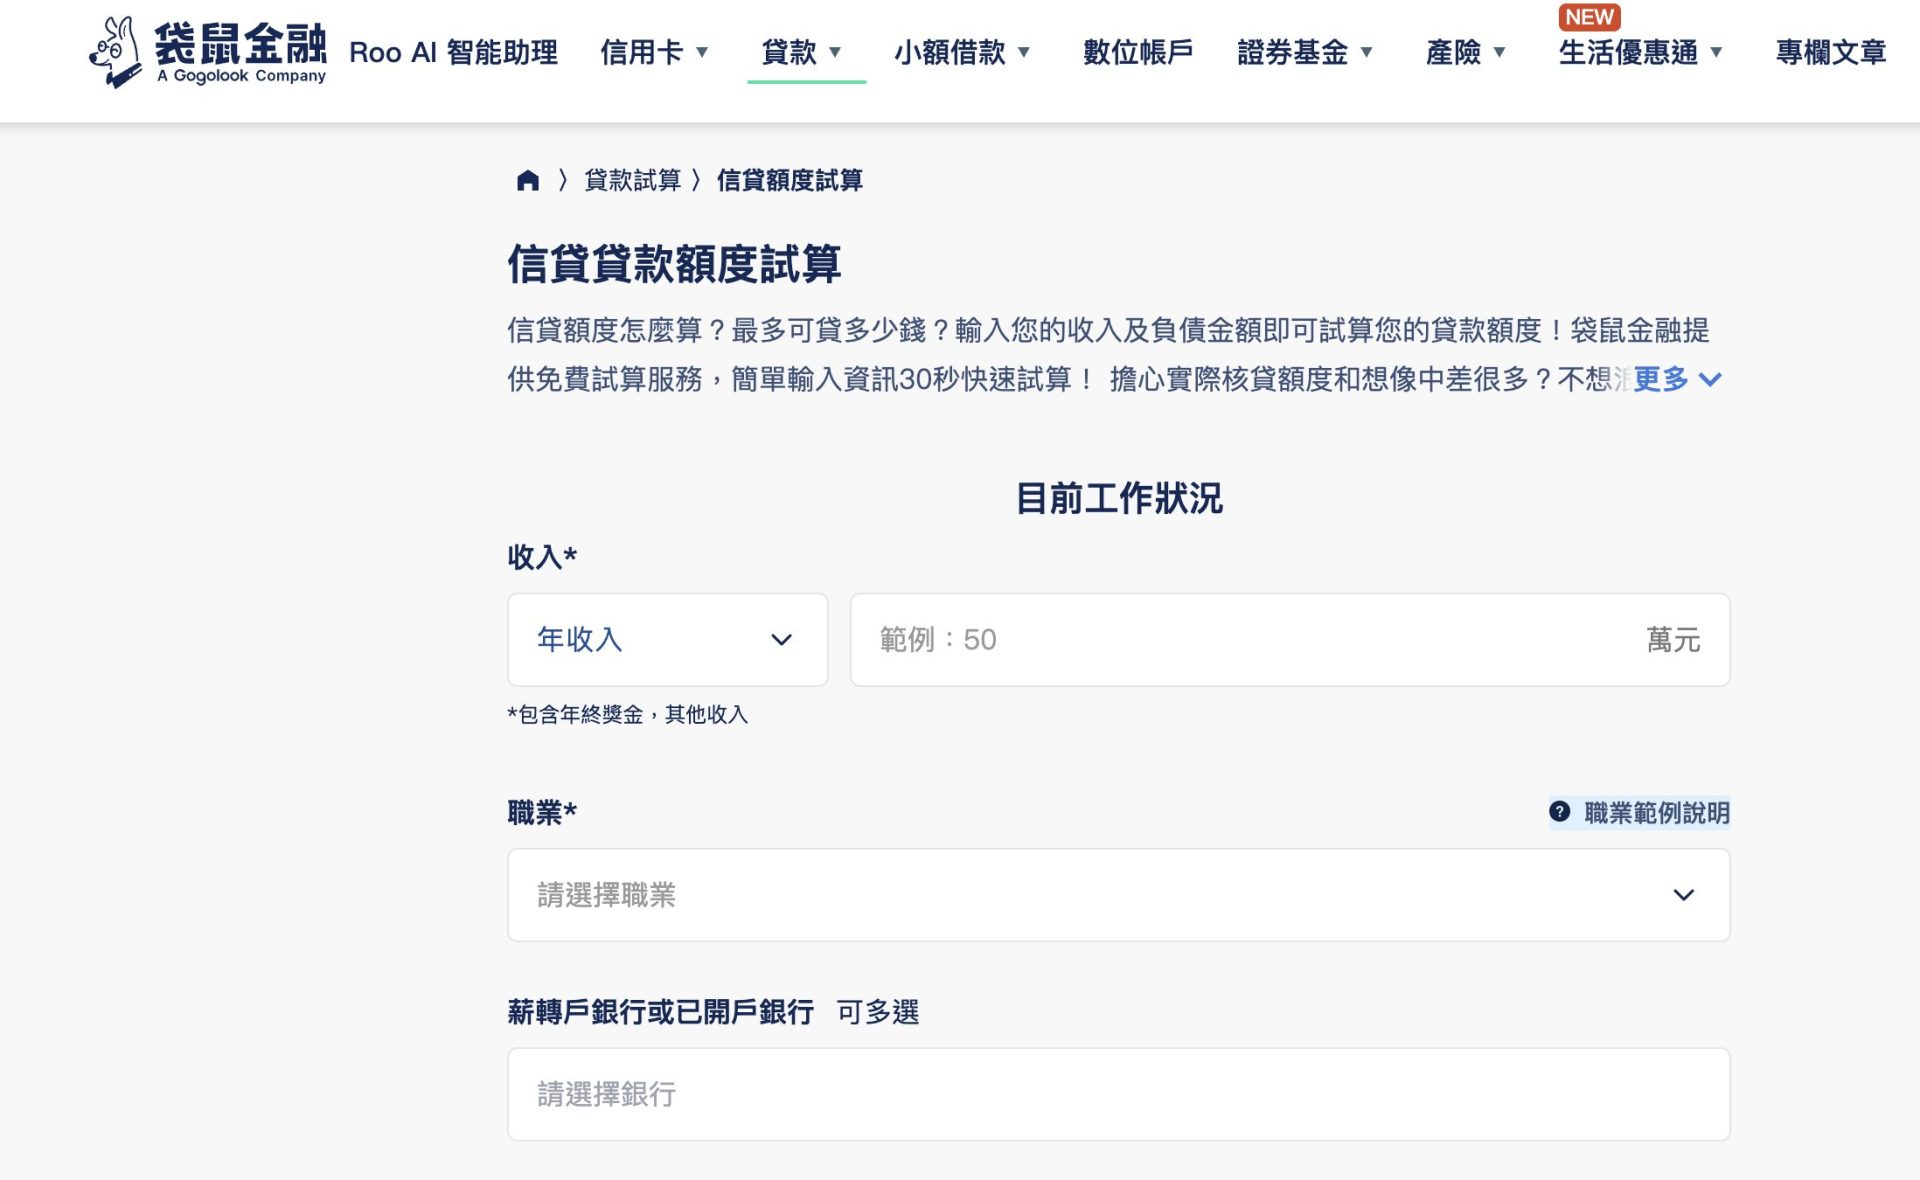Screen dimensions: 1920x1180
Task: Click the home icon in the breadcrumb
Action: coord(527,181)
